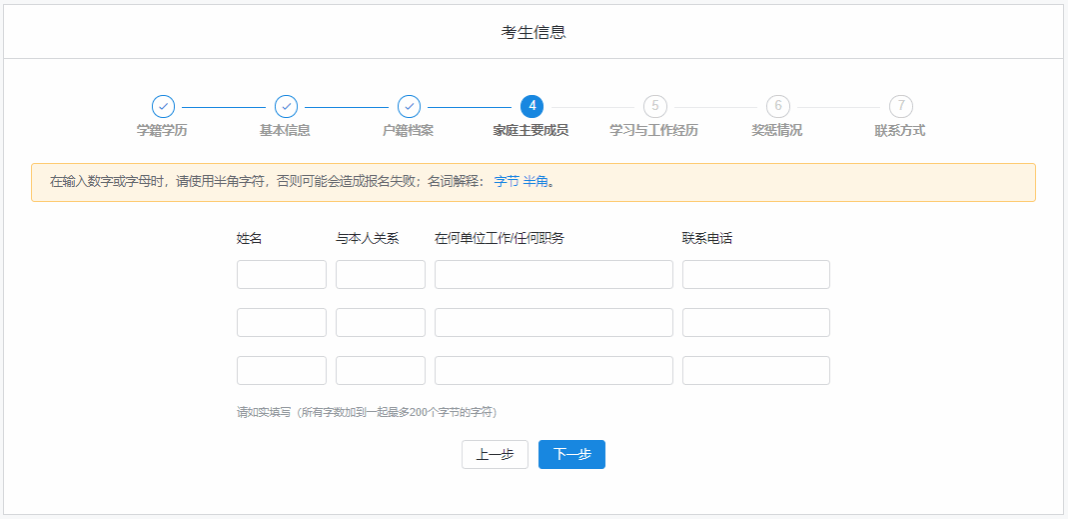
Task: Click third row work unit input
Action: click(553, 371)
